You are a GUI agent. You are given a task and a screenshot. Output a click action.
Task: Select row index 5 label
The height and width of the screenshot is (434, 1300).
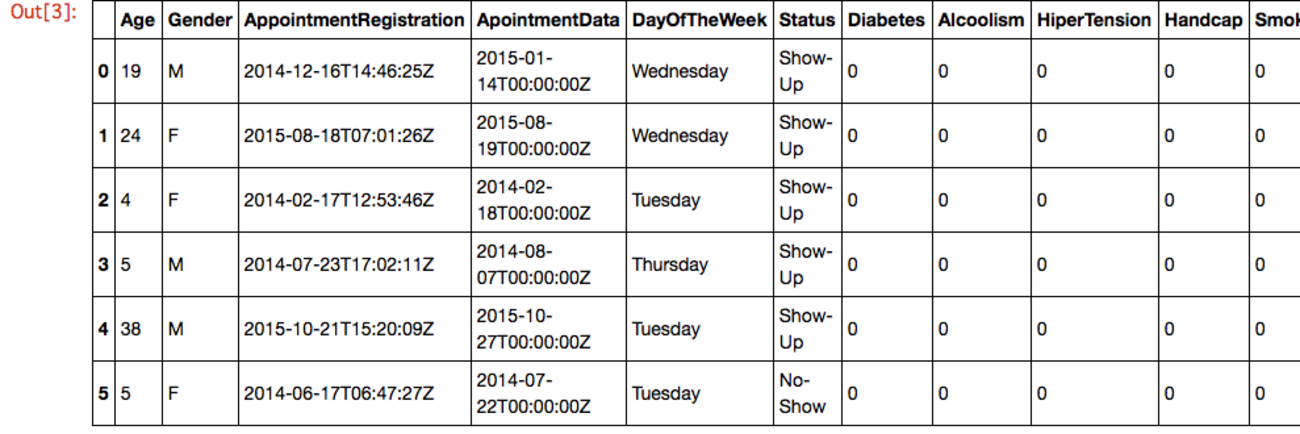coord(103,394)
